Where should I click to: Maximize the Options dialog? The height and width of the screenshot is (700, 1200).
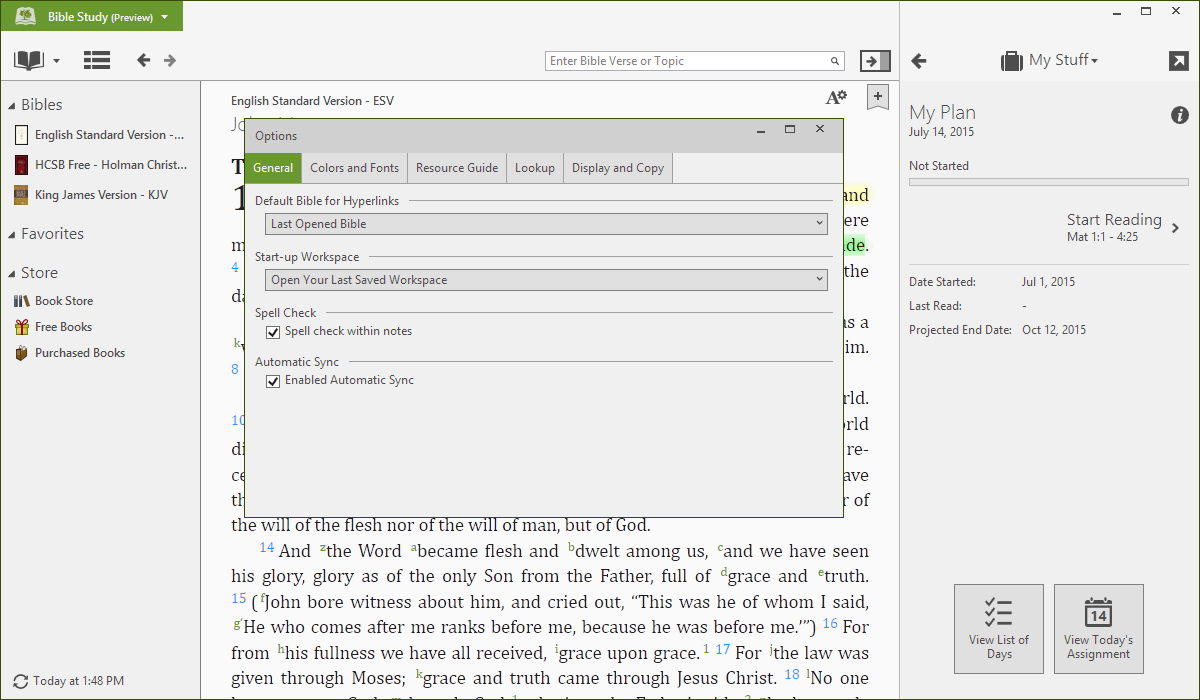coord(790,130)
